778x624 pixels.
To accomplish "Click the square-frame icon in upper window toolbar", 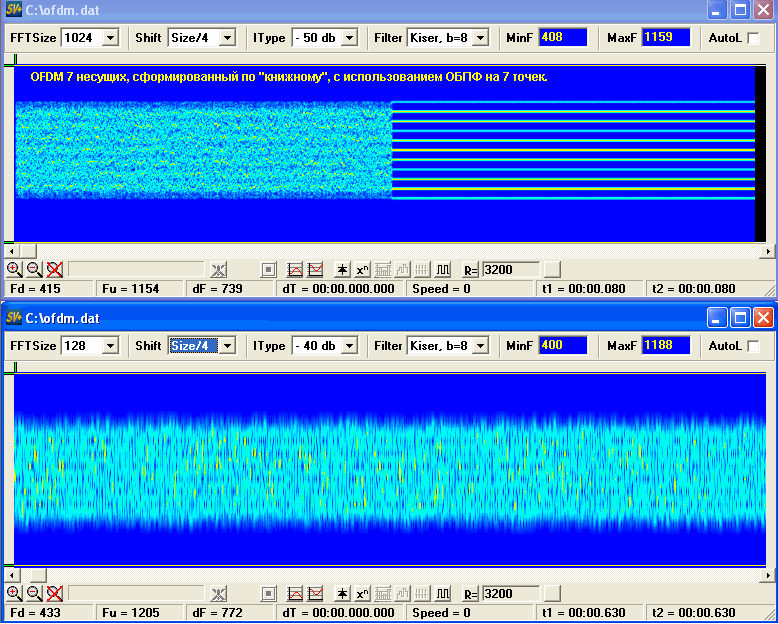I will click(268, 270).
